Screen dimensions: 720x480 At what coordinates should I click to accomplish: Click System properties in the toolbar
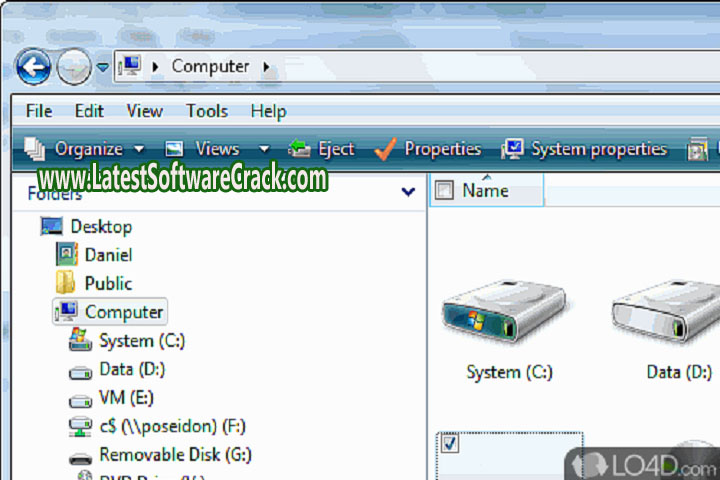[585, 149]
